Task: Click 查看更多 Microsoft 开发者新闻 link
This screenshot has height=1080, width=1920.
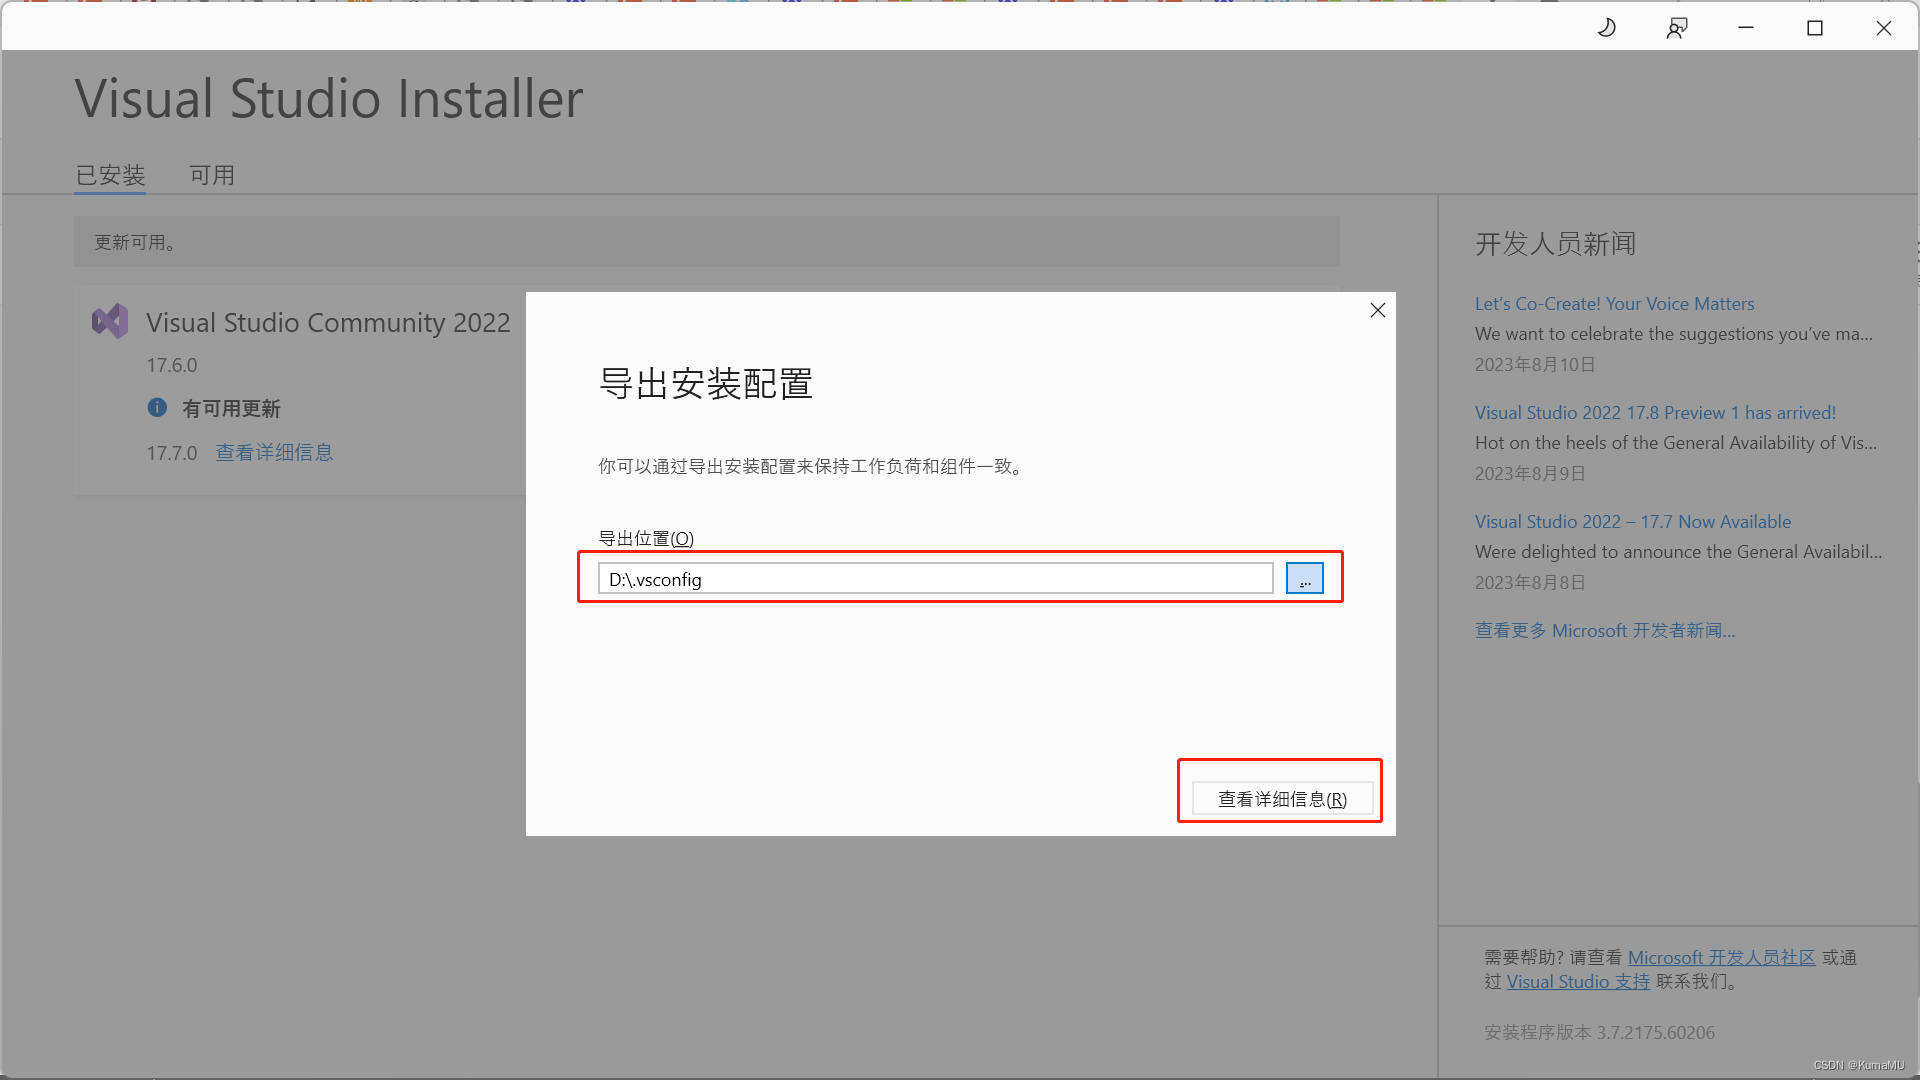Action: pos(1604,630)
